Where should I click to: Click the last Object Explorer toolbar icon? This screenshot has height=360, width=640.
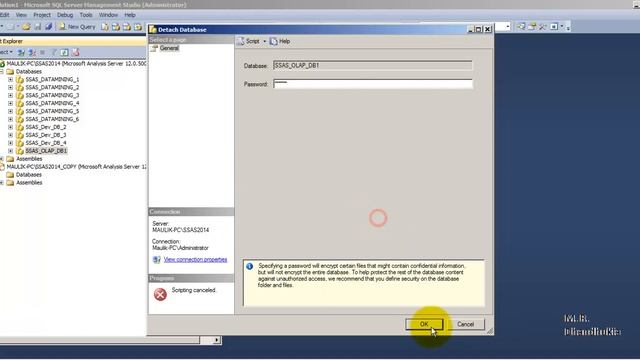click(76, 52)
